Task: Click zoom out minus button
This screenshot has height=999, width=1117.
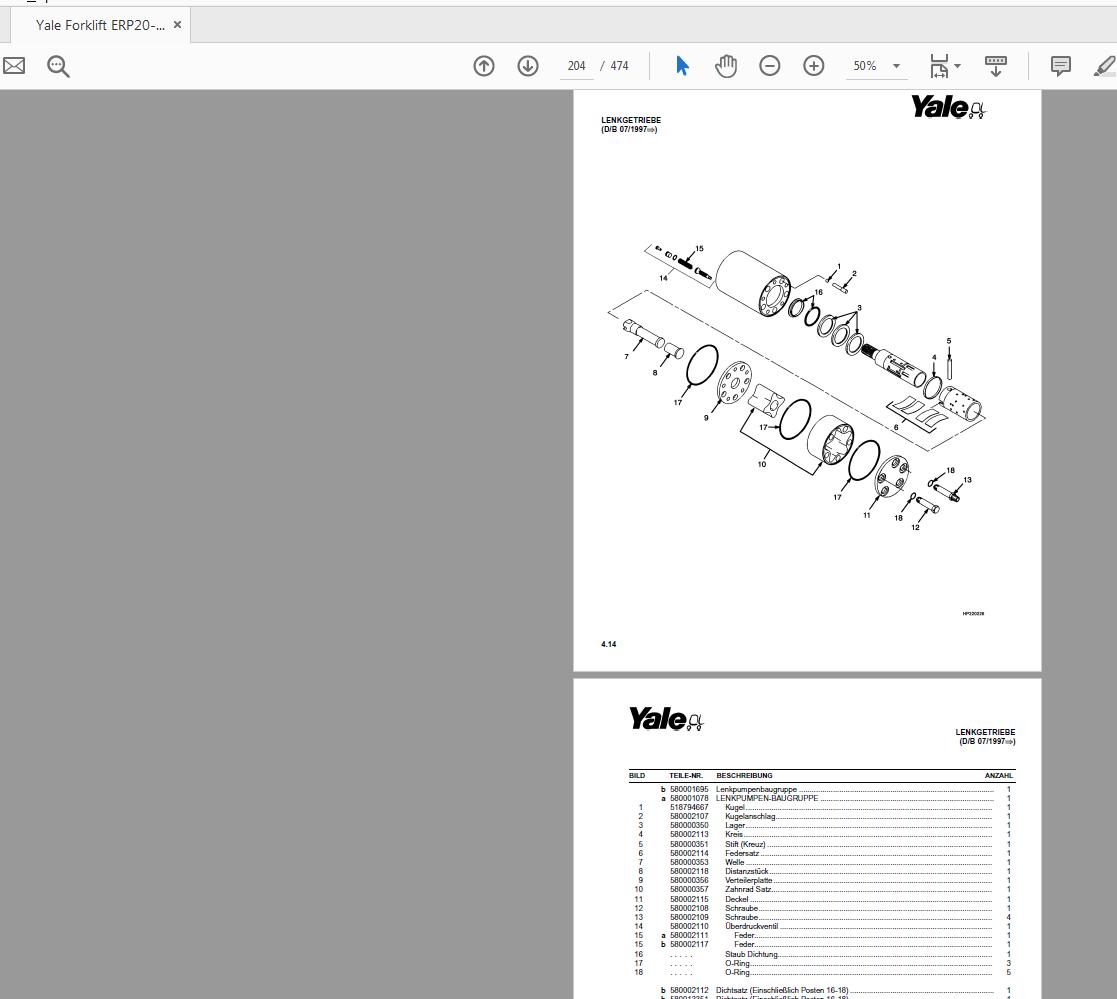Action: tap(769, 66)
